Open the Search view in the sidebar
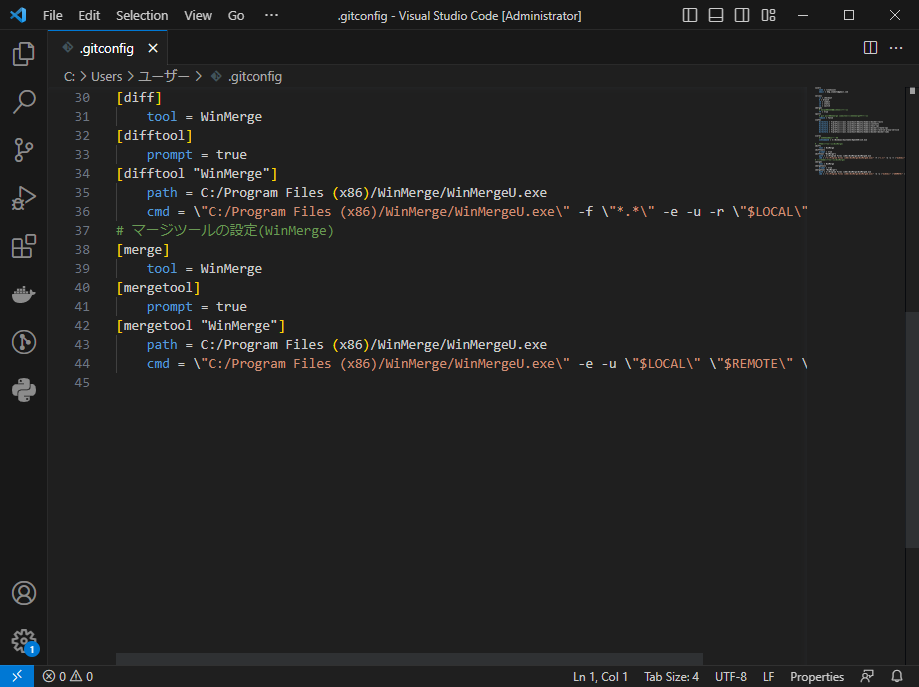Viewport: 919px width, 687px height. (24, 101)
